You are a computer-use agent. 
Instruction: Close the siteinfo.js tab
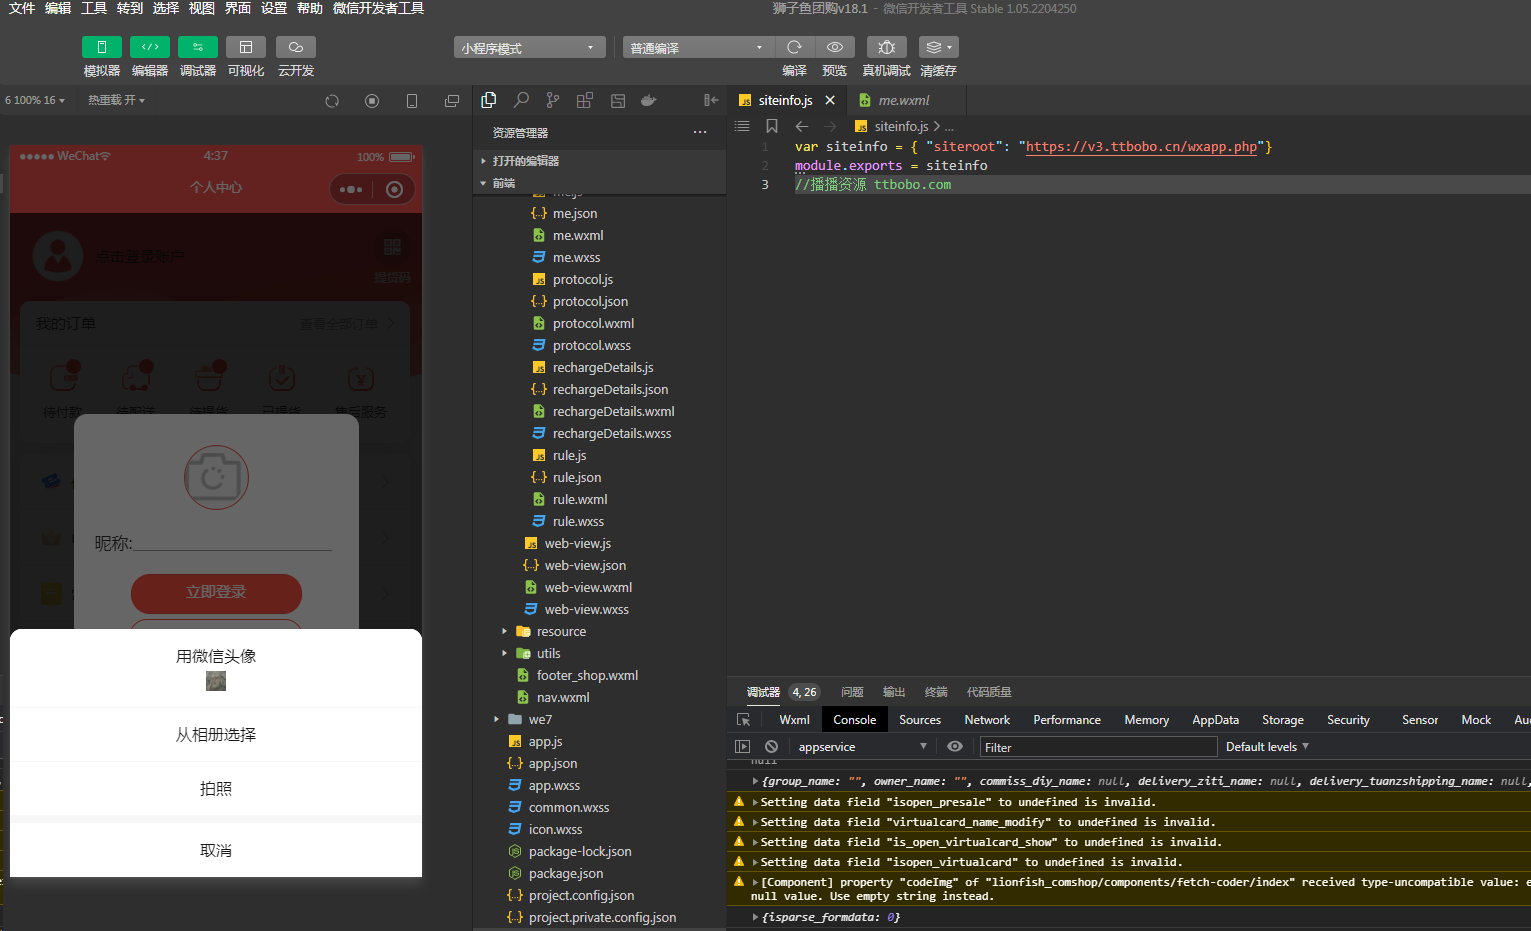pos(830,100)
